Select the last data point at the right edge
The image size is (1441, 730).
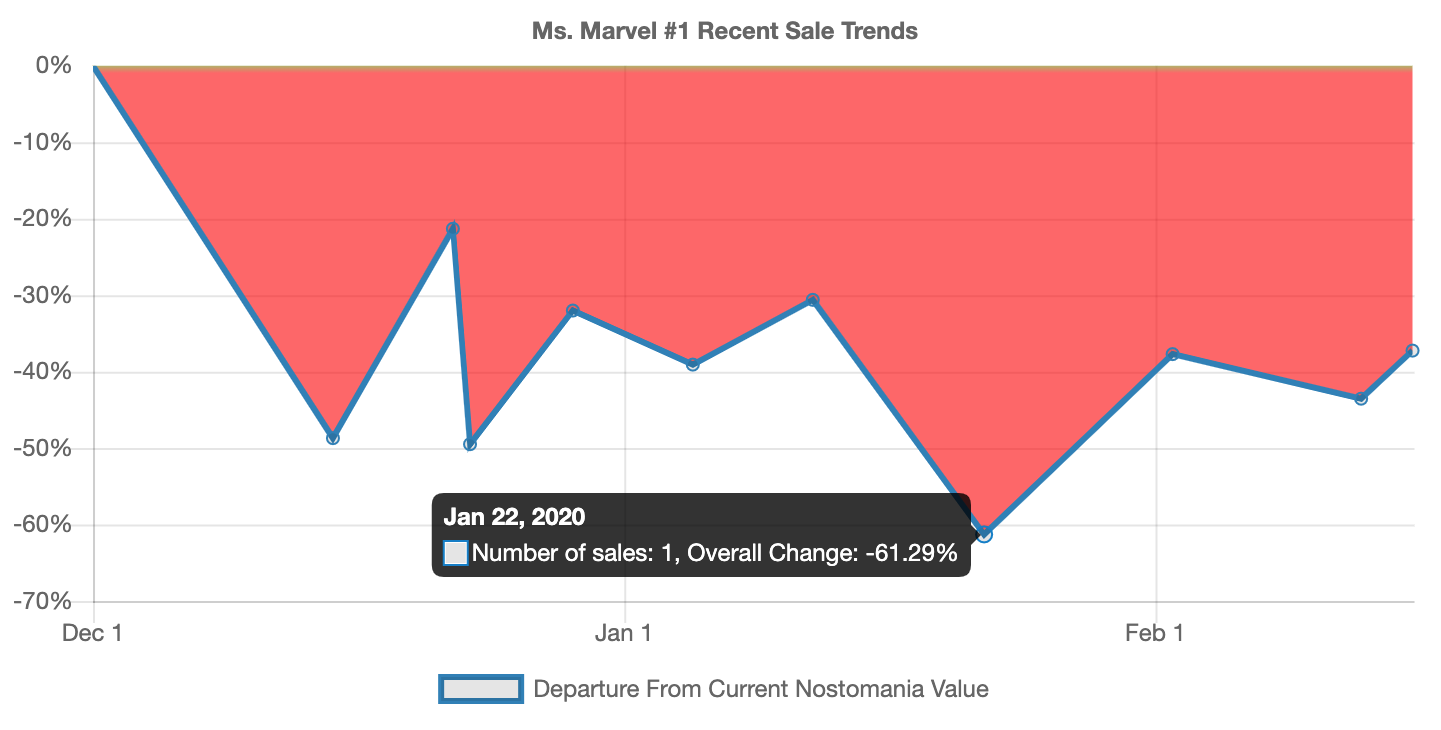pos(1412,351)
